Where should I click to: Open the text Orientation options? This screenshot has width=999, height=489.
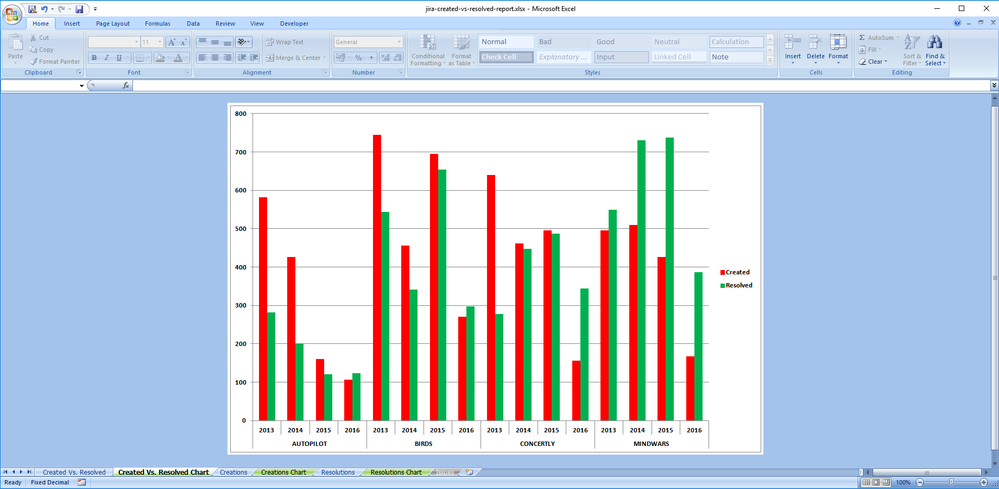click(243, 42)
